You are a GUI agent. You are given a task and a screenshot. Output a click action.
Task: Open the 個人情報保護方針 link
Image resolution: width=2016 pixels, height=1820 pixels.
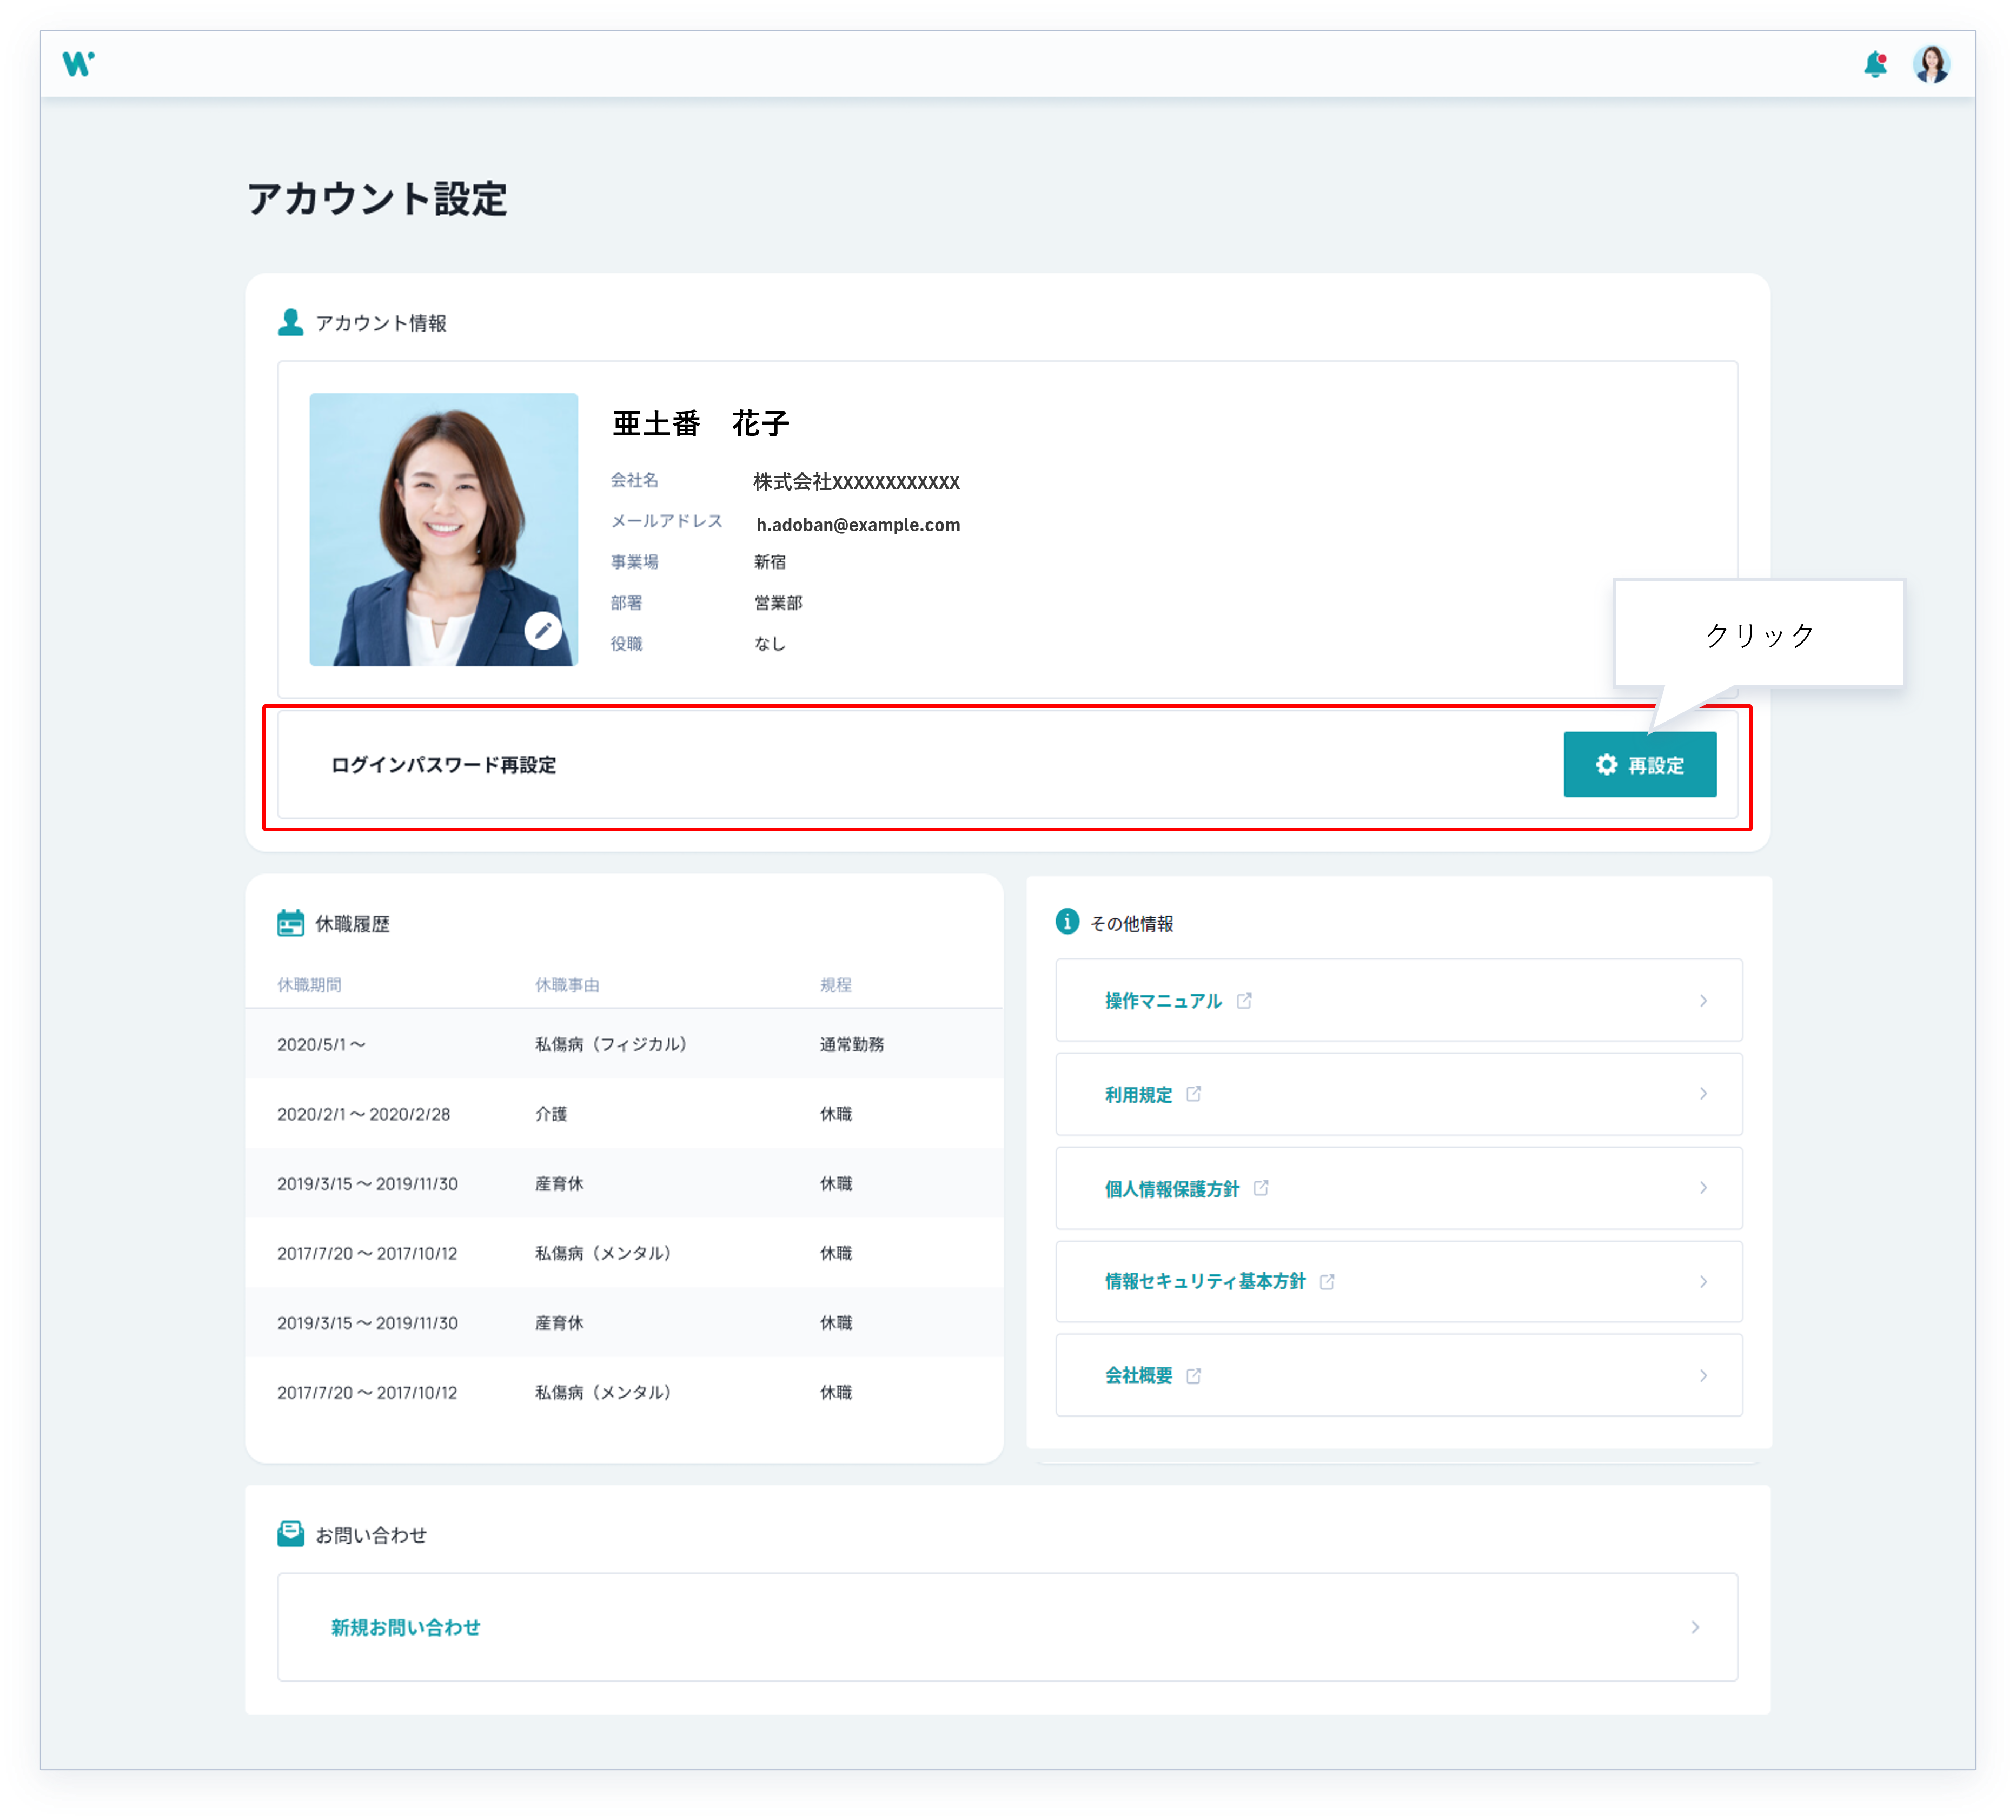1172,1189
